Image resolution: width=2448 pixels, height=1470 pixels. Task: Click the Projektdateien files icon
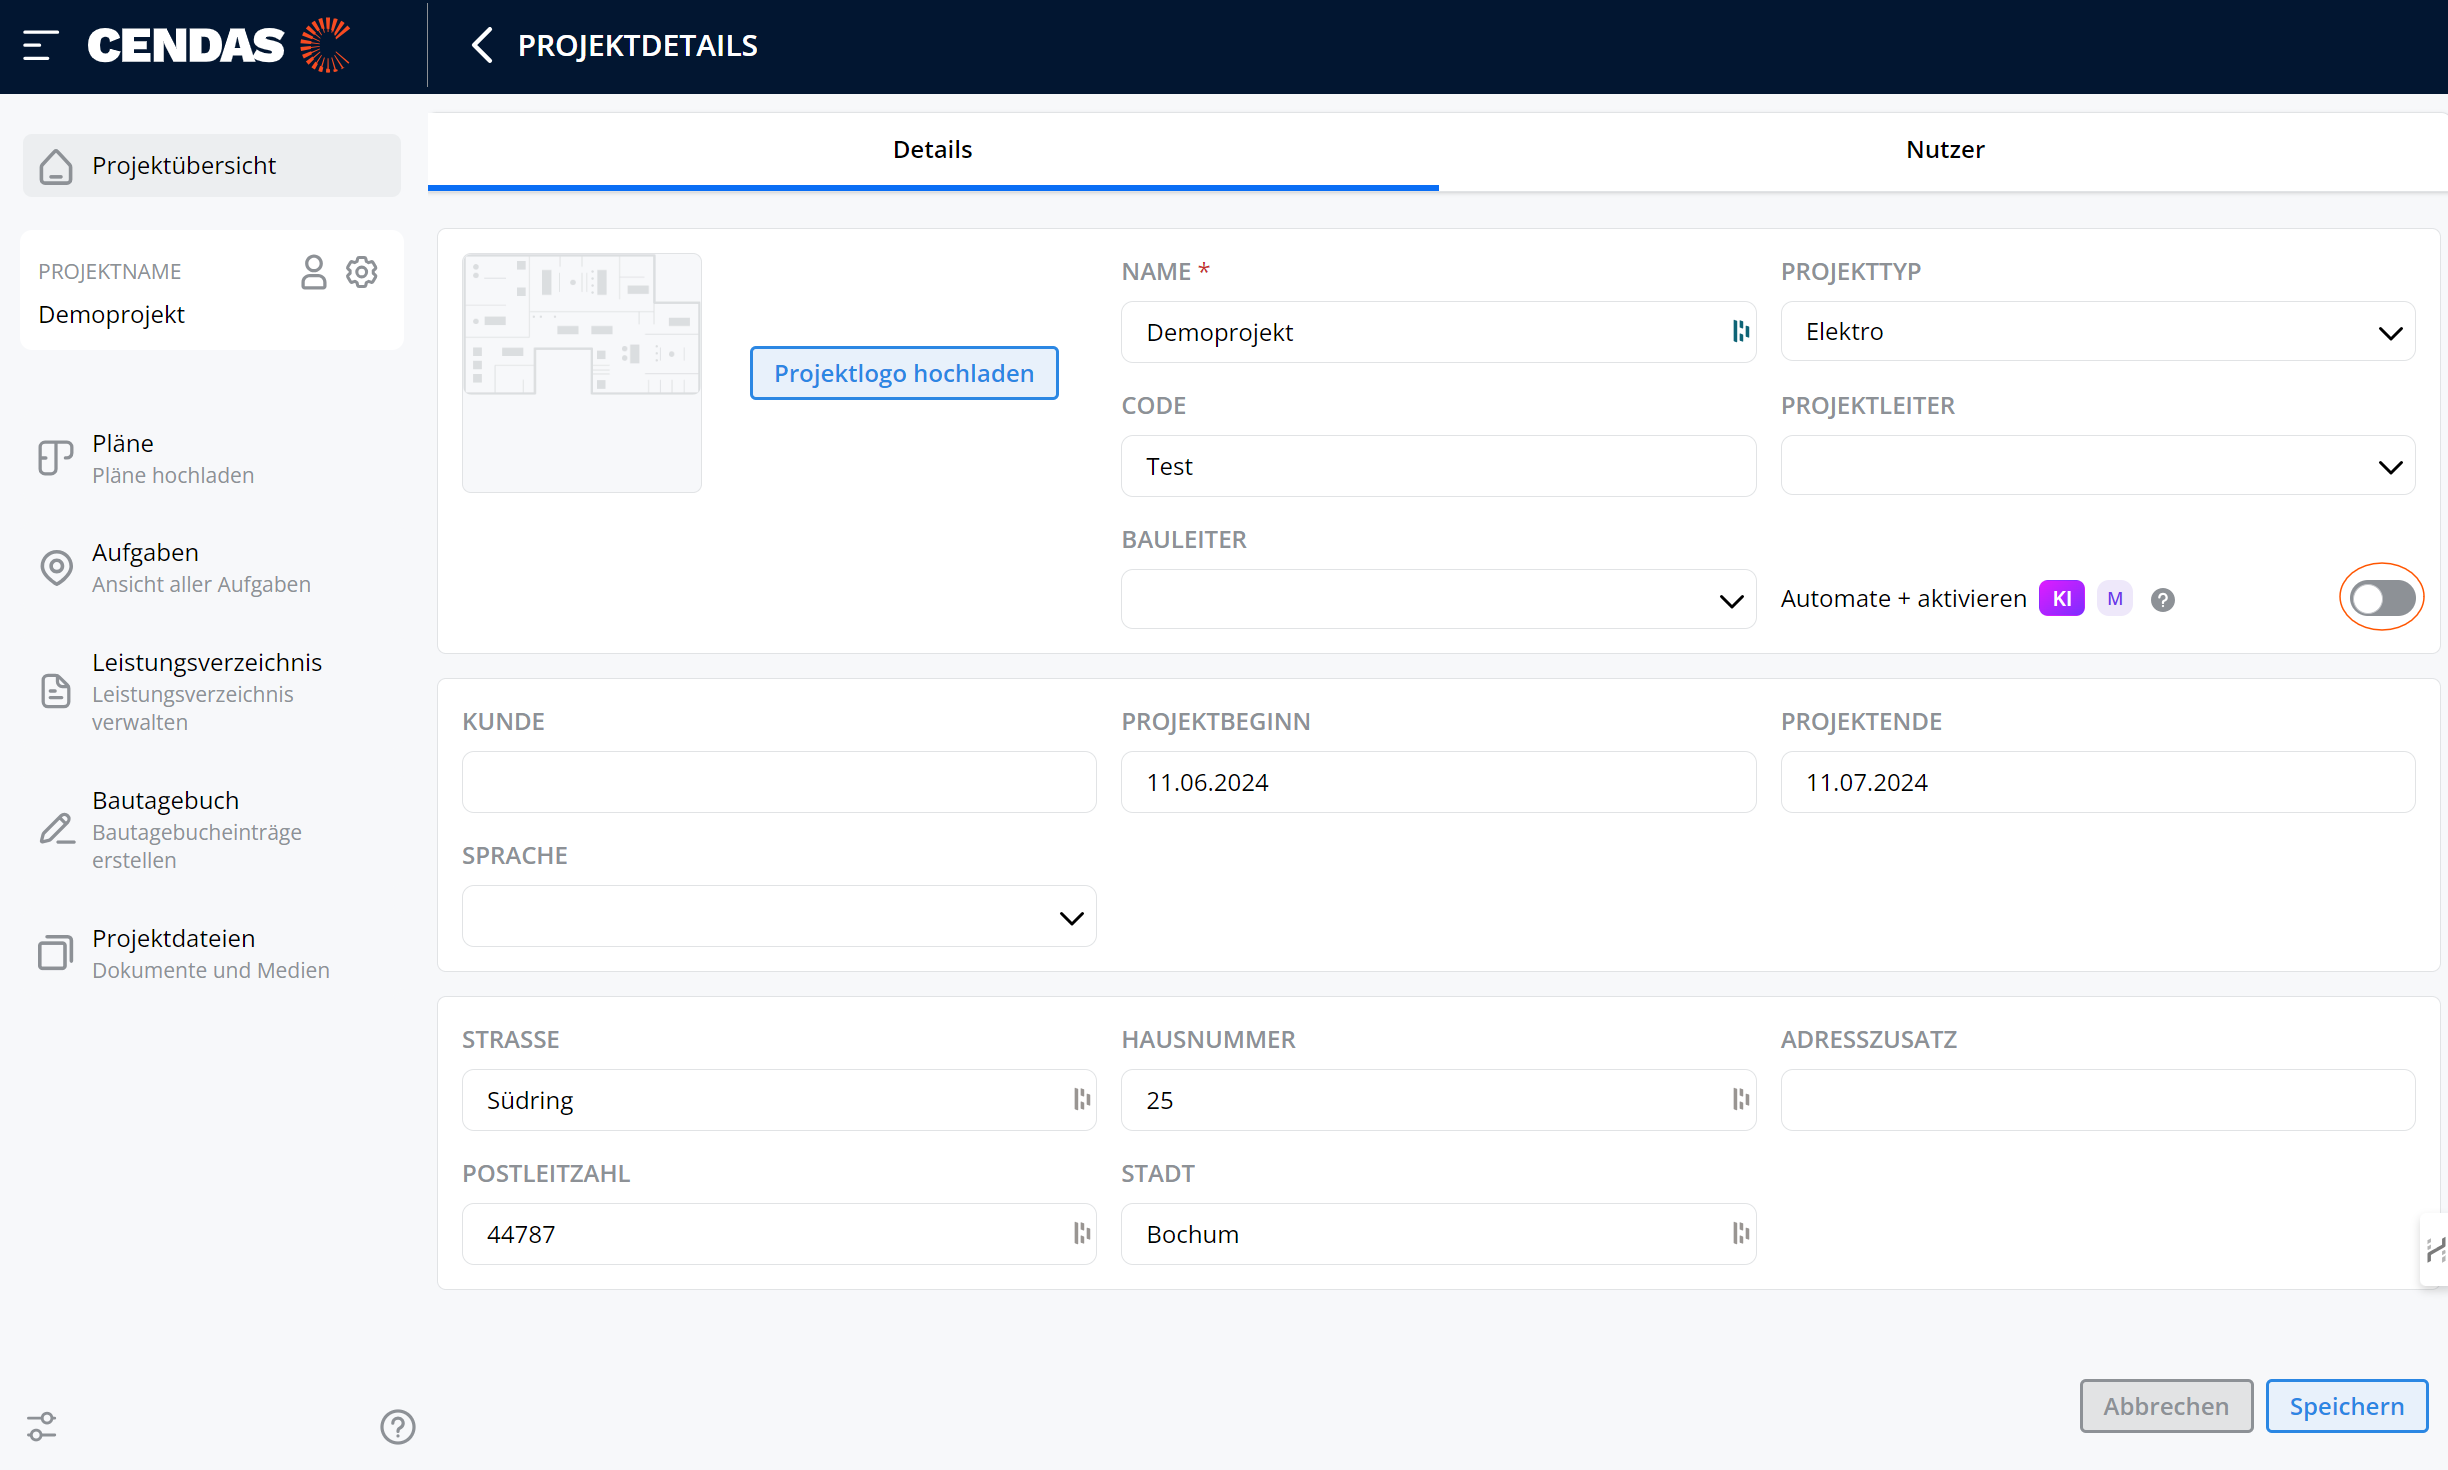[56, 953]
